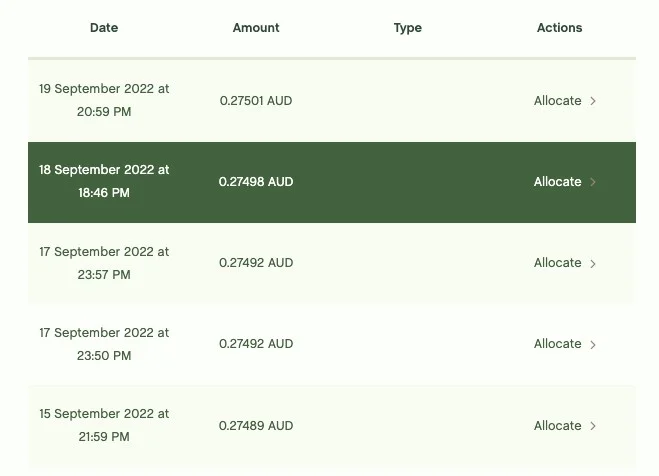Screen dimensions: 659x476
Task: Click the Amount column header
Action: point(256,28)
